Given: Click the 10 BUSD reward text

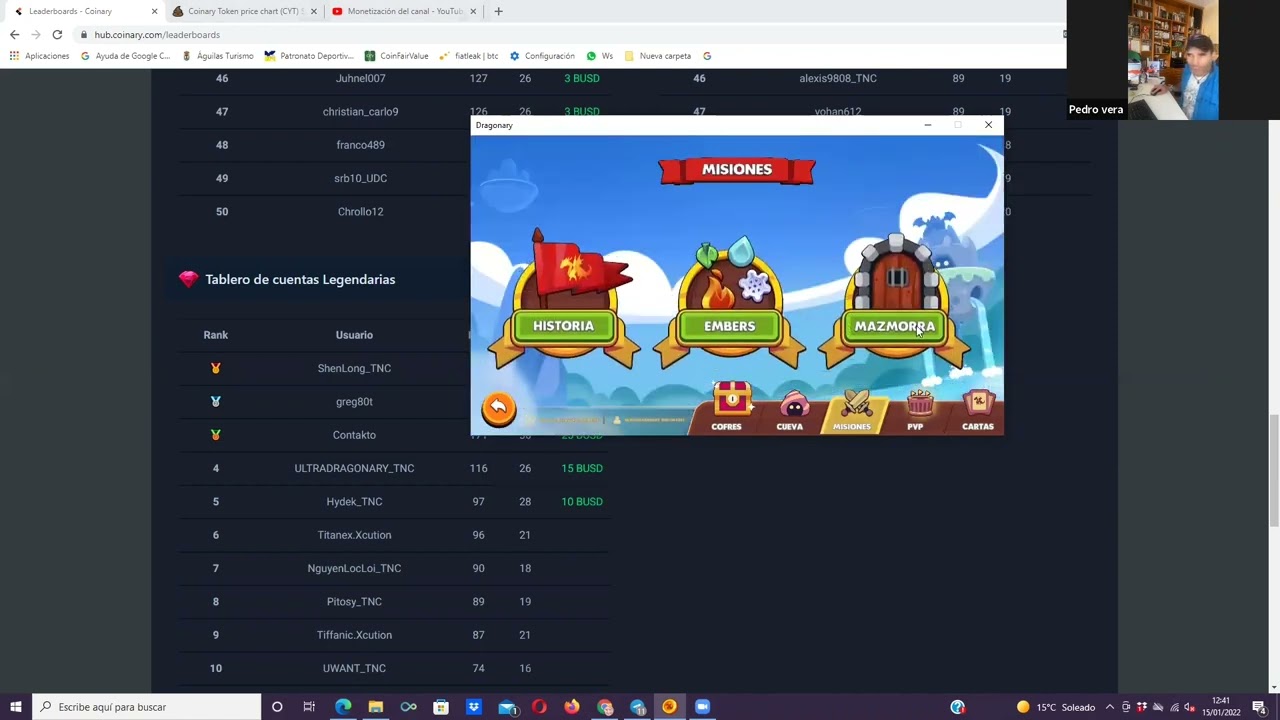Looking at the screenshot, I should click(x=582, y=501).
